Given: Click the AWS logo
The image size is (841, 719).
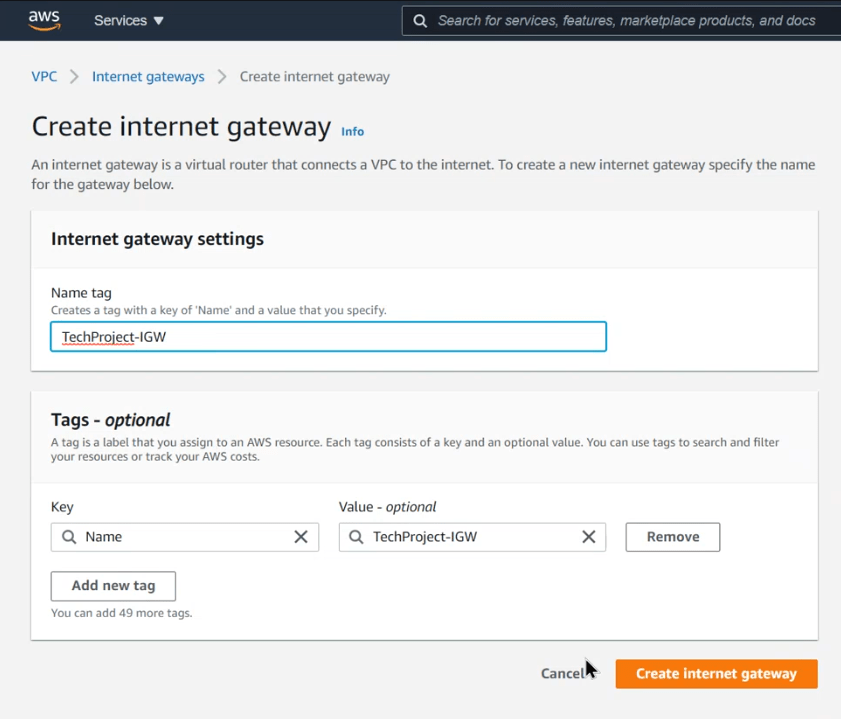Looking at the screenshot, I should 44,20.
